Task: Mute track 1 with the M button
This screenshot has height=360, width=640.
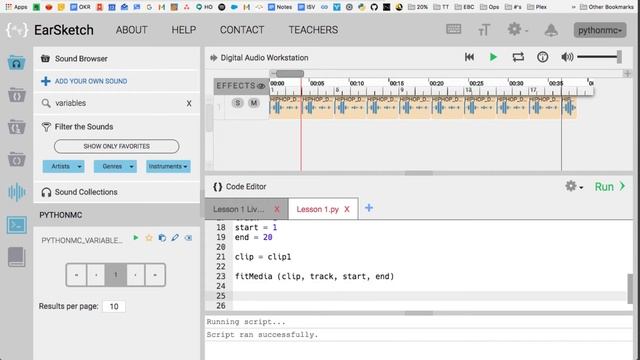Action: click(x=253, y=103)
